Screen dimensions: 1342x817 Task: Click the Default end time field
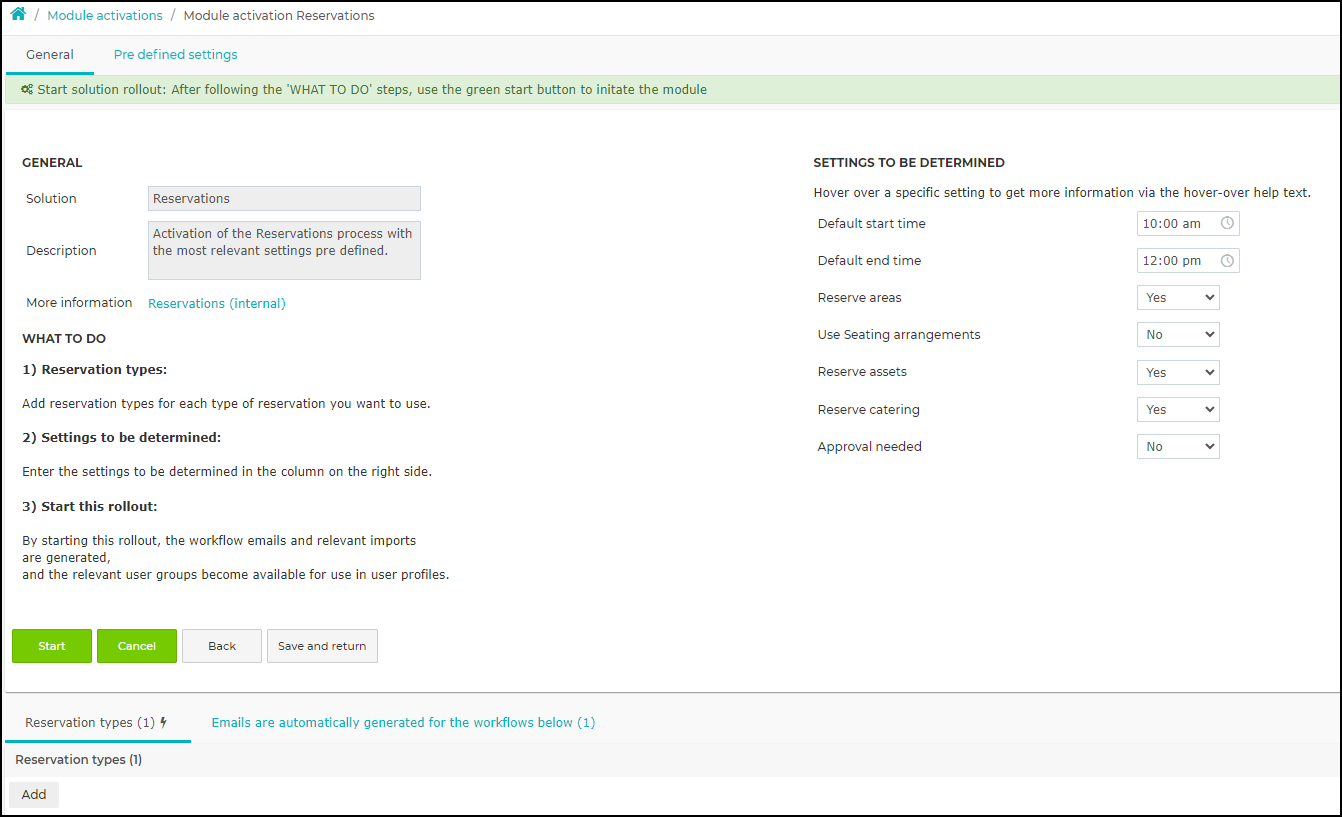[x=1188, y=261]
